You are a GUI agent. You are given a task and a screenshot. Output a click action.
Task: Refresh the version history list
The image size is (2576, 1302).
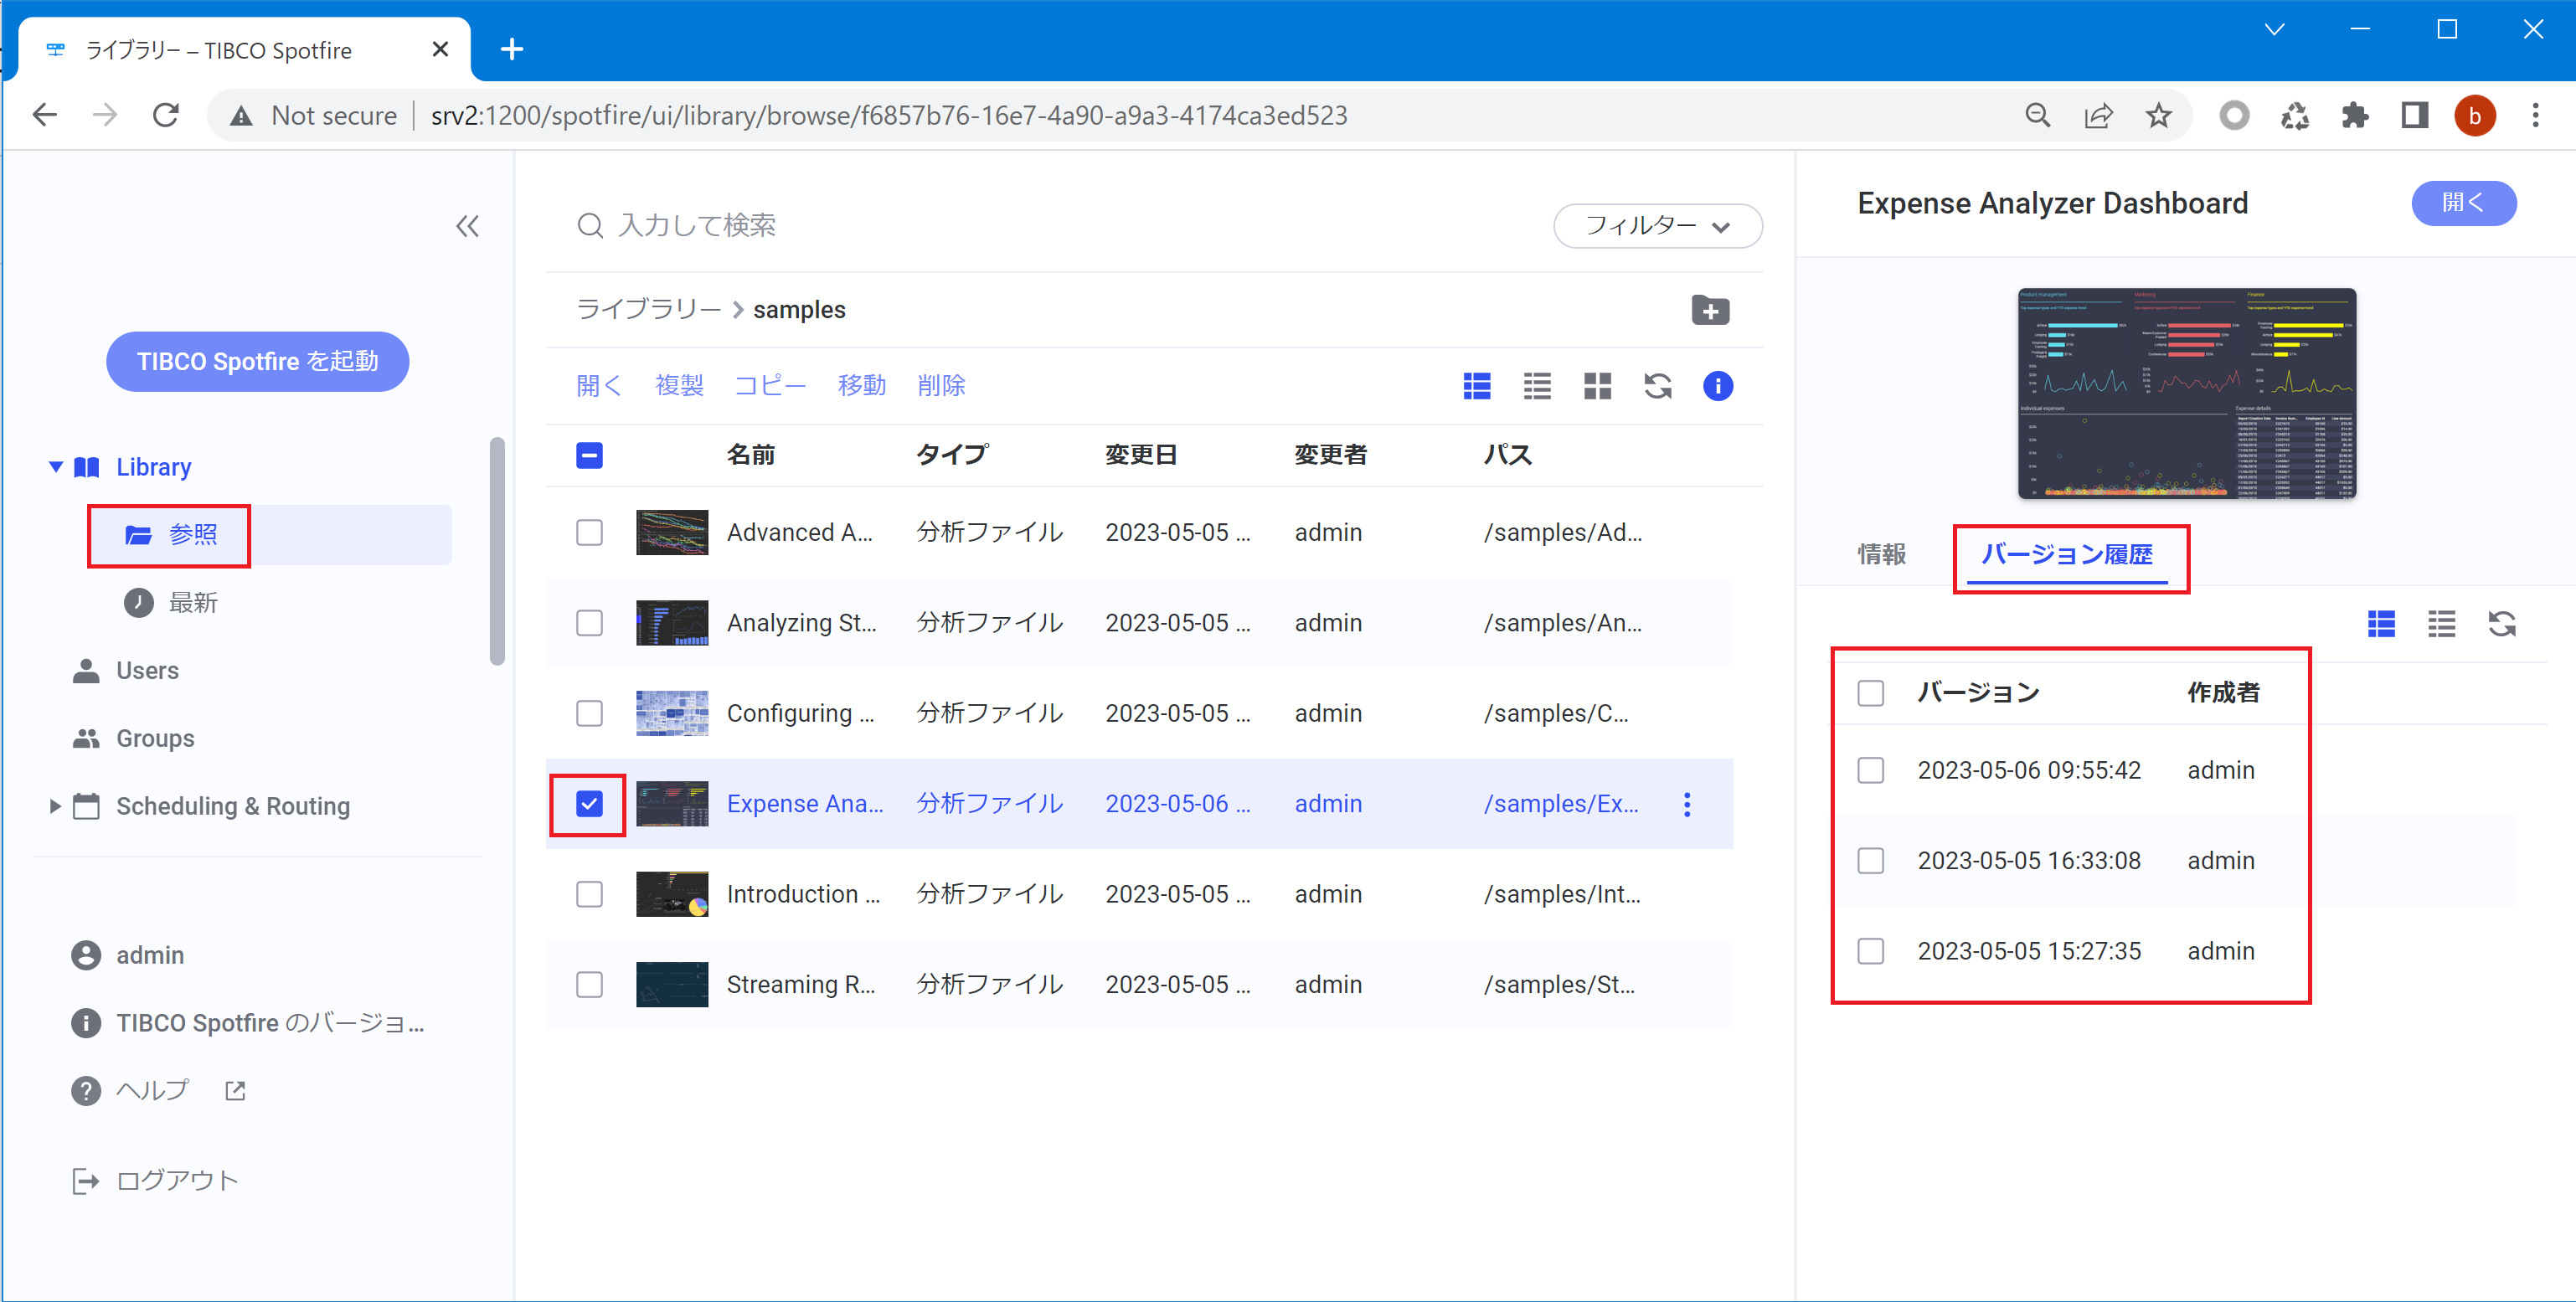click(2501, 624)
